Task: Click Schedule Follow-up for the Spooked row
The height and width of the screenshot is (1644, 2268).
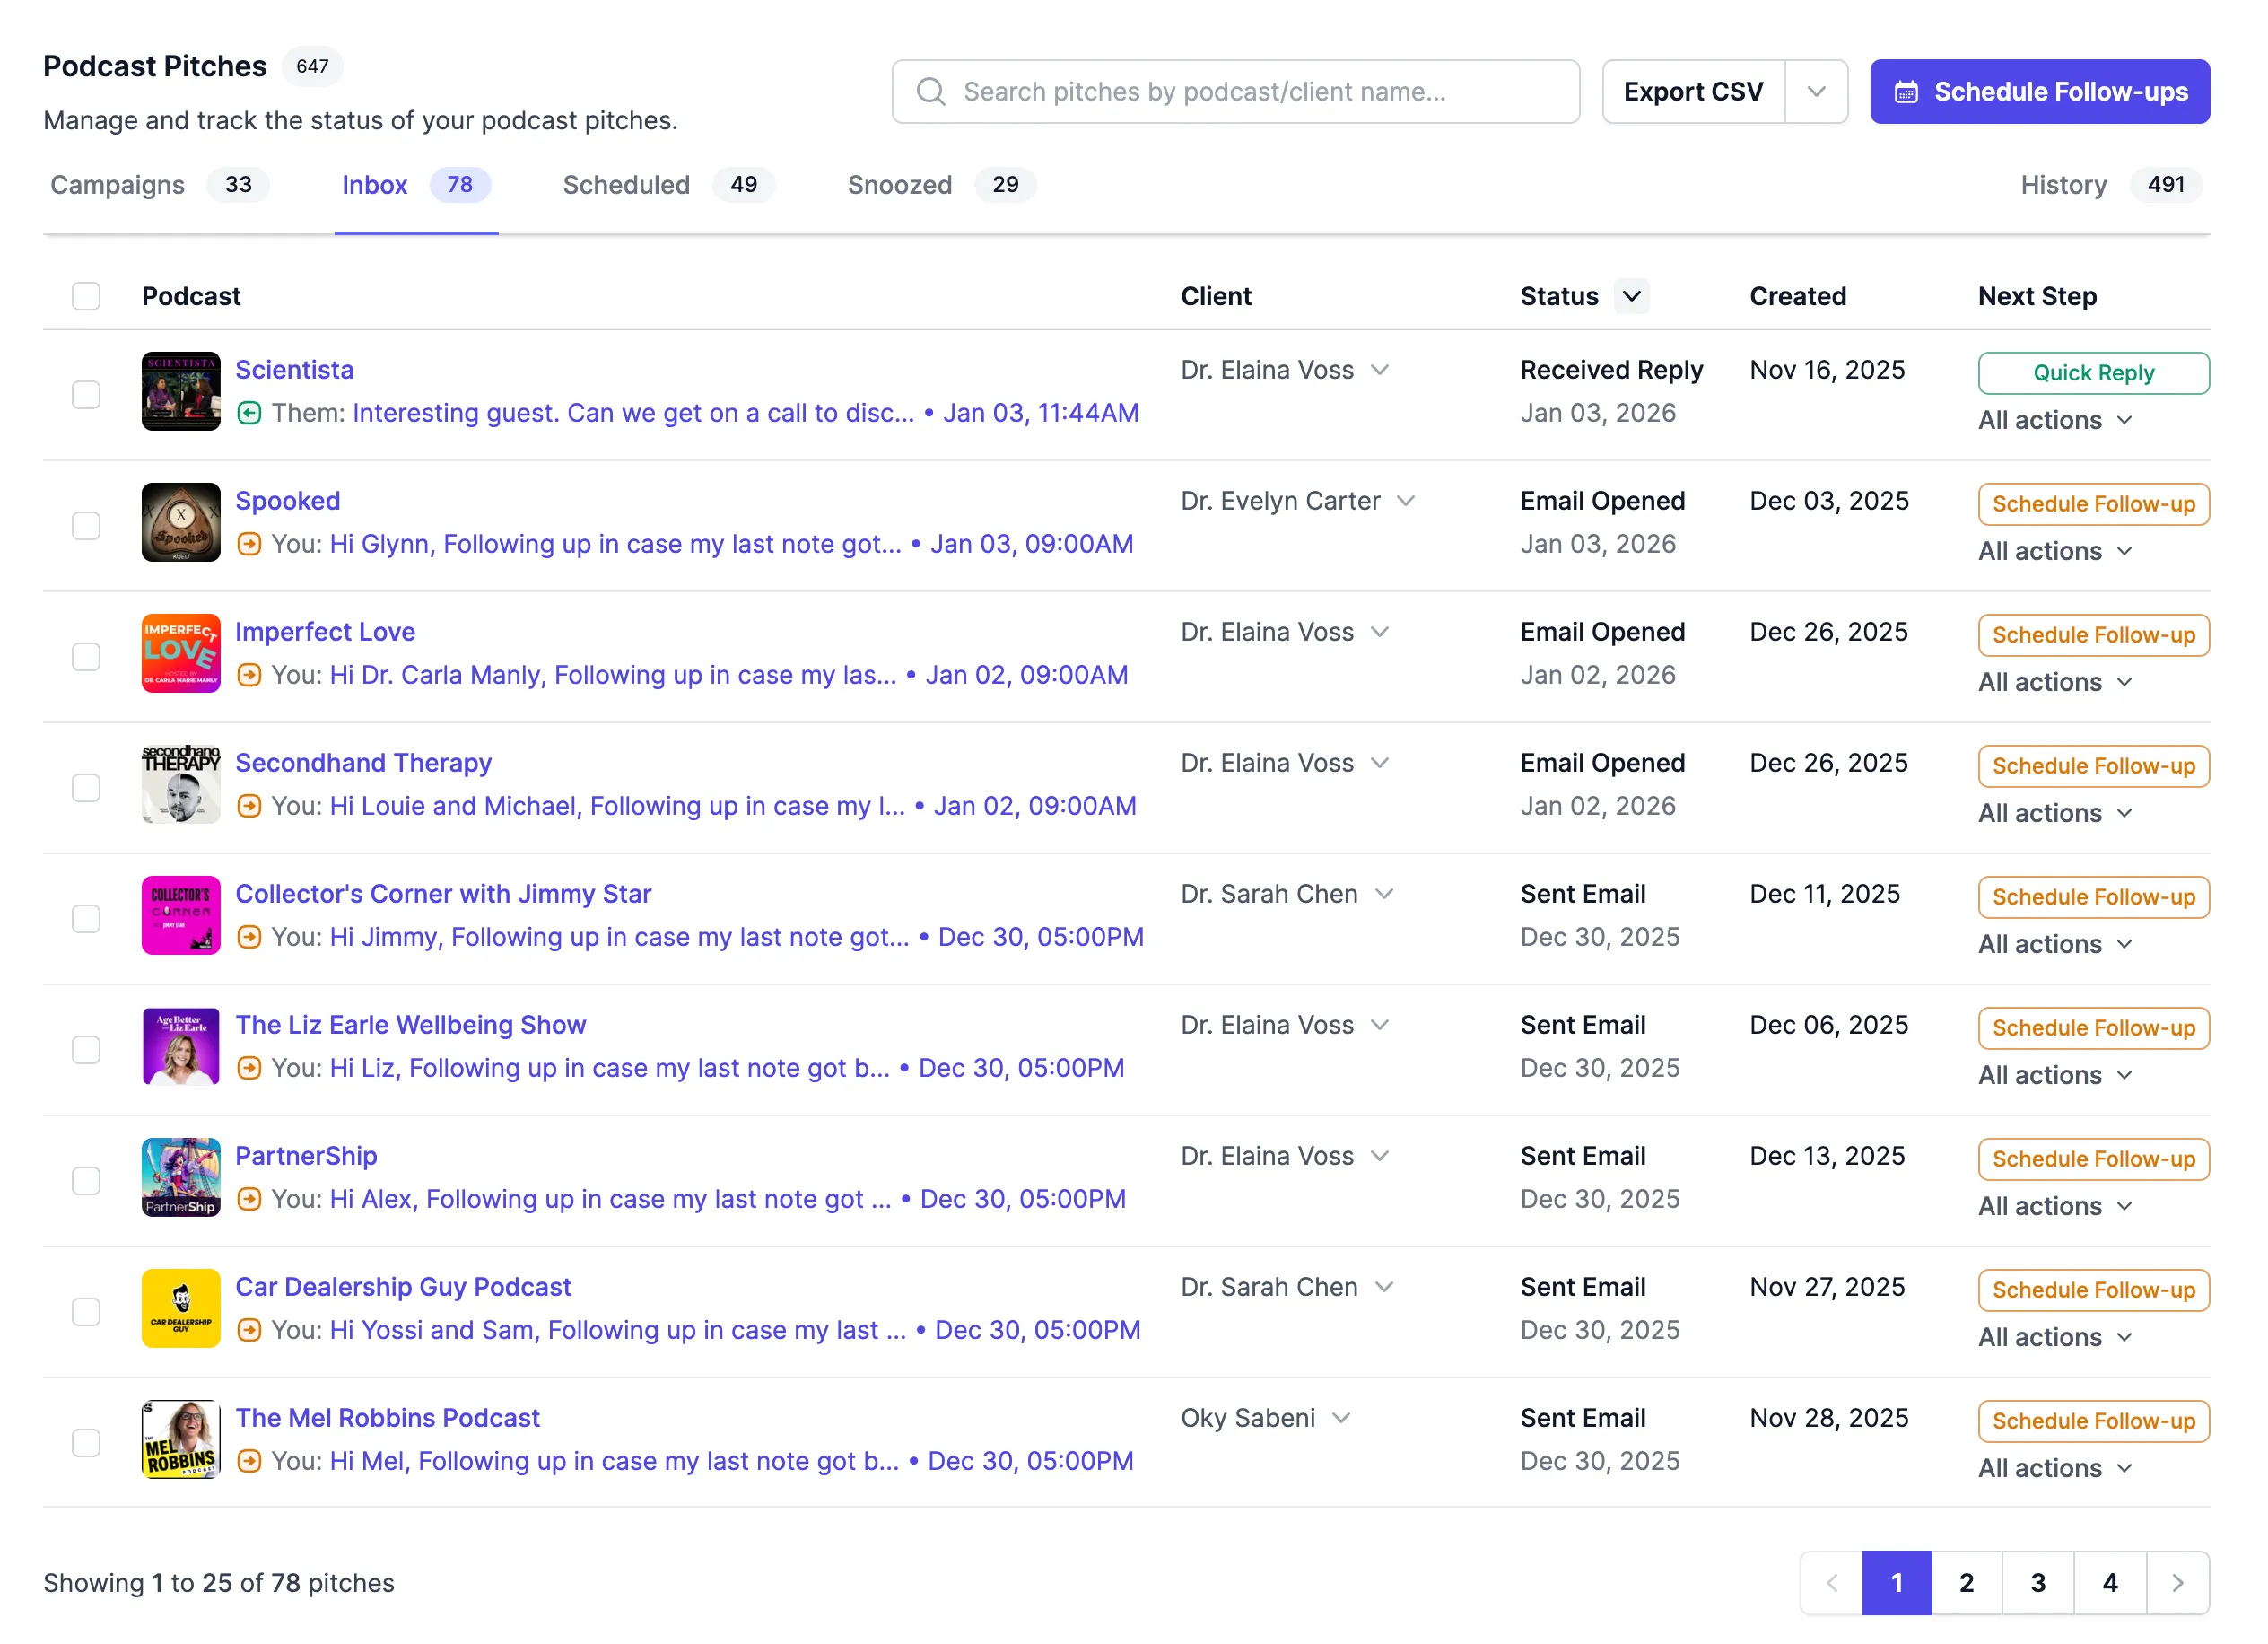Action: click(x=2093, y=504)
